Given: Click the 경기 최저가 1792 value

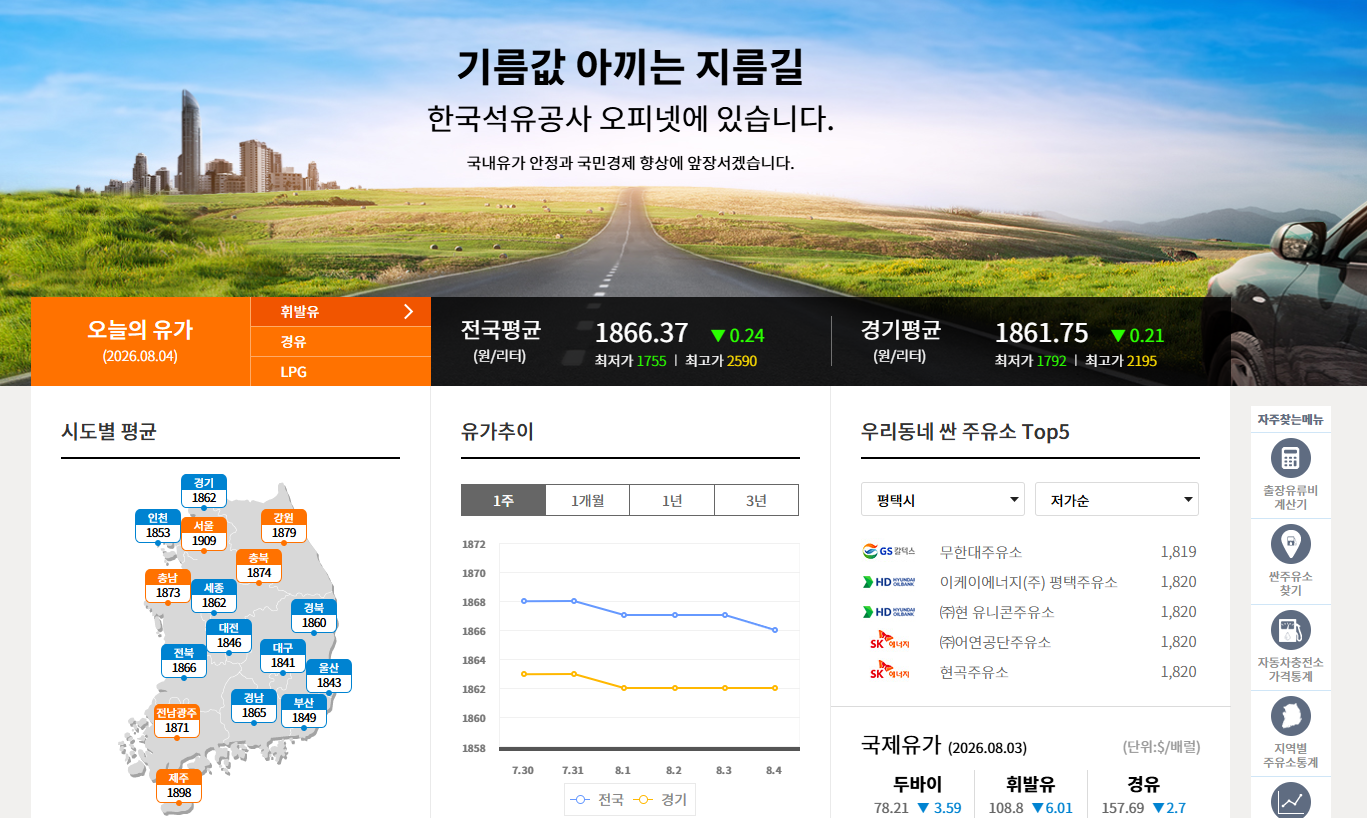Looking at the screenshot, I should pyautogui.click(x=1051, y=361).
